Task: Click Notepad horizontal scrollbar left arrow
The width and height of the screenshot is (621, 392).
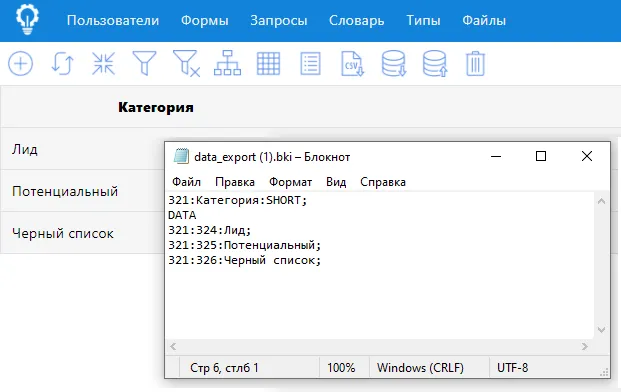Action: pos(173,346)
